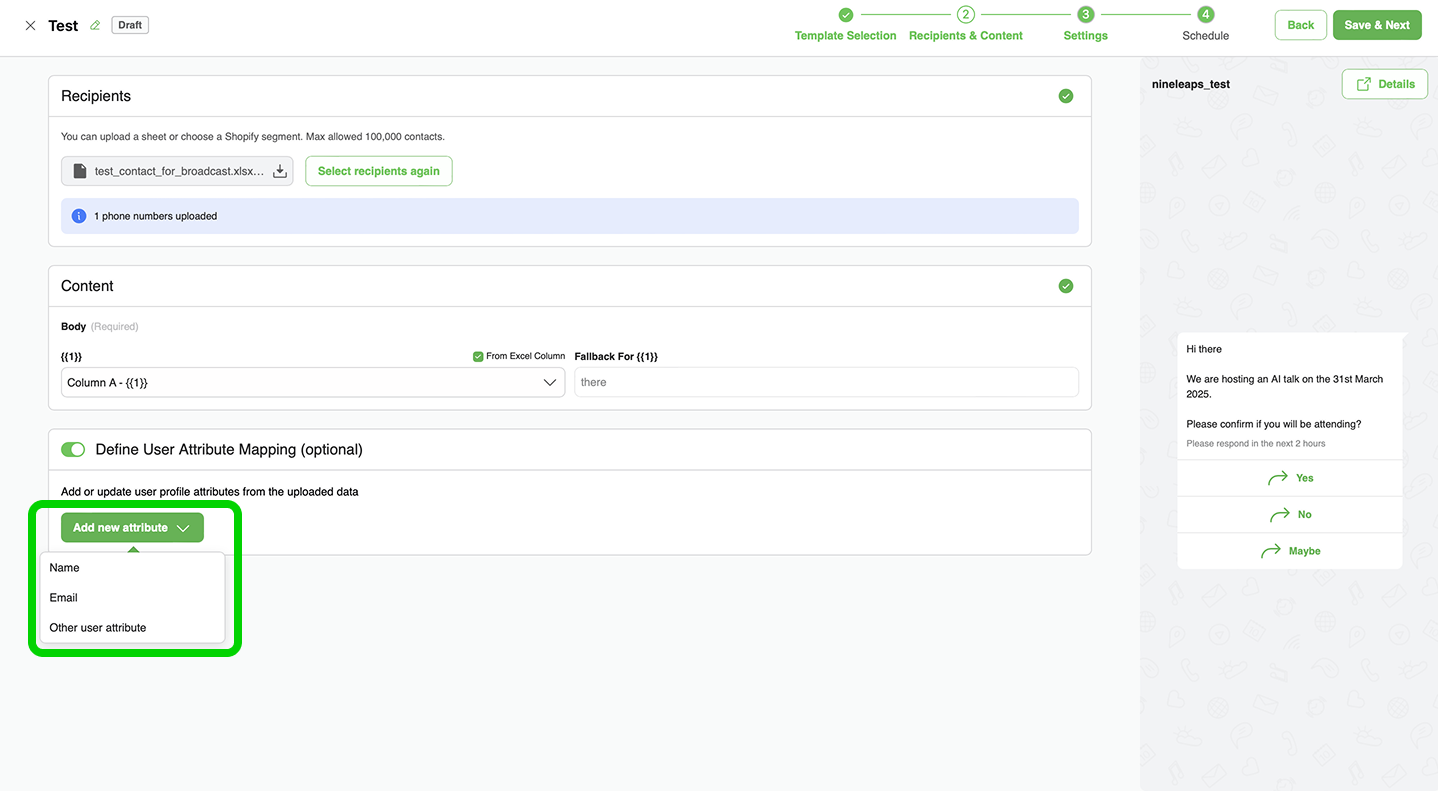Click the Schedule step 4 circle
This screenshot has height=791, width=1438.
click(1206, 15)
